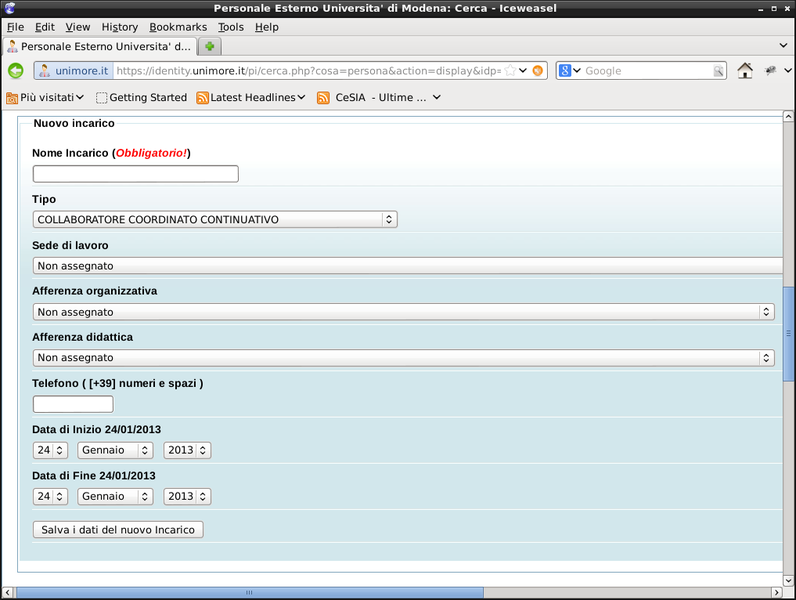The width and height of the screenshot is (796, 600).
Task: Open the Afferenza organizzativa dropdown
Action: point(404,312)
